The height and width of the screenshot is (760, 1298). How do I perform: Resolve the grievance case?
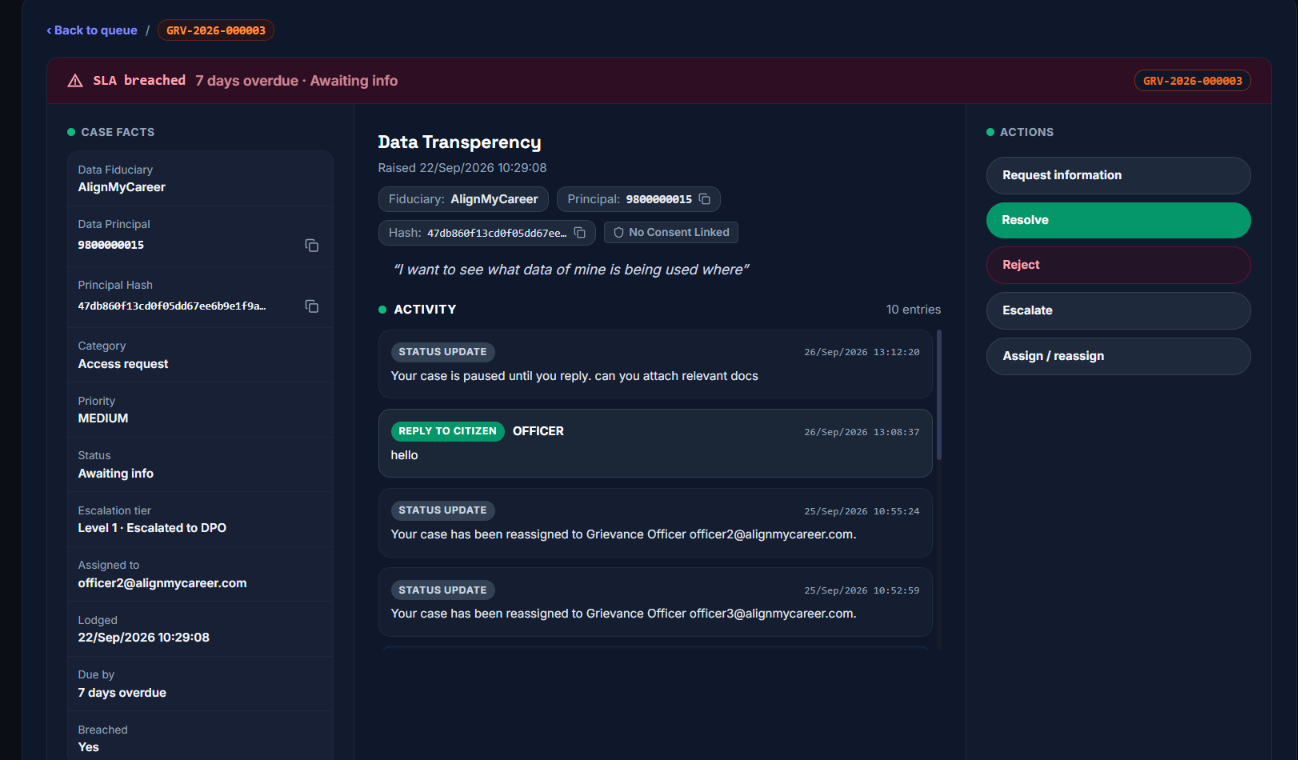[x=1118, y=220]
